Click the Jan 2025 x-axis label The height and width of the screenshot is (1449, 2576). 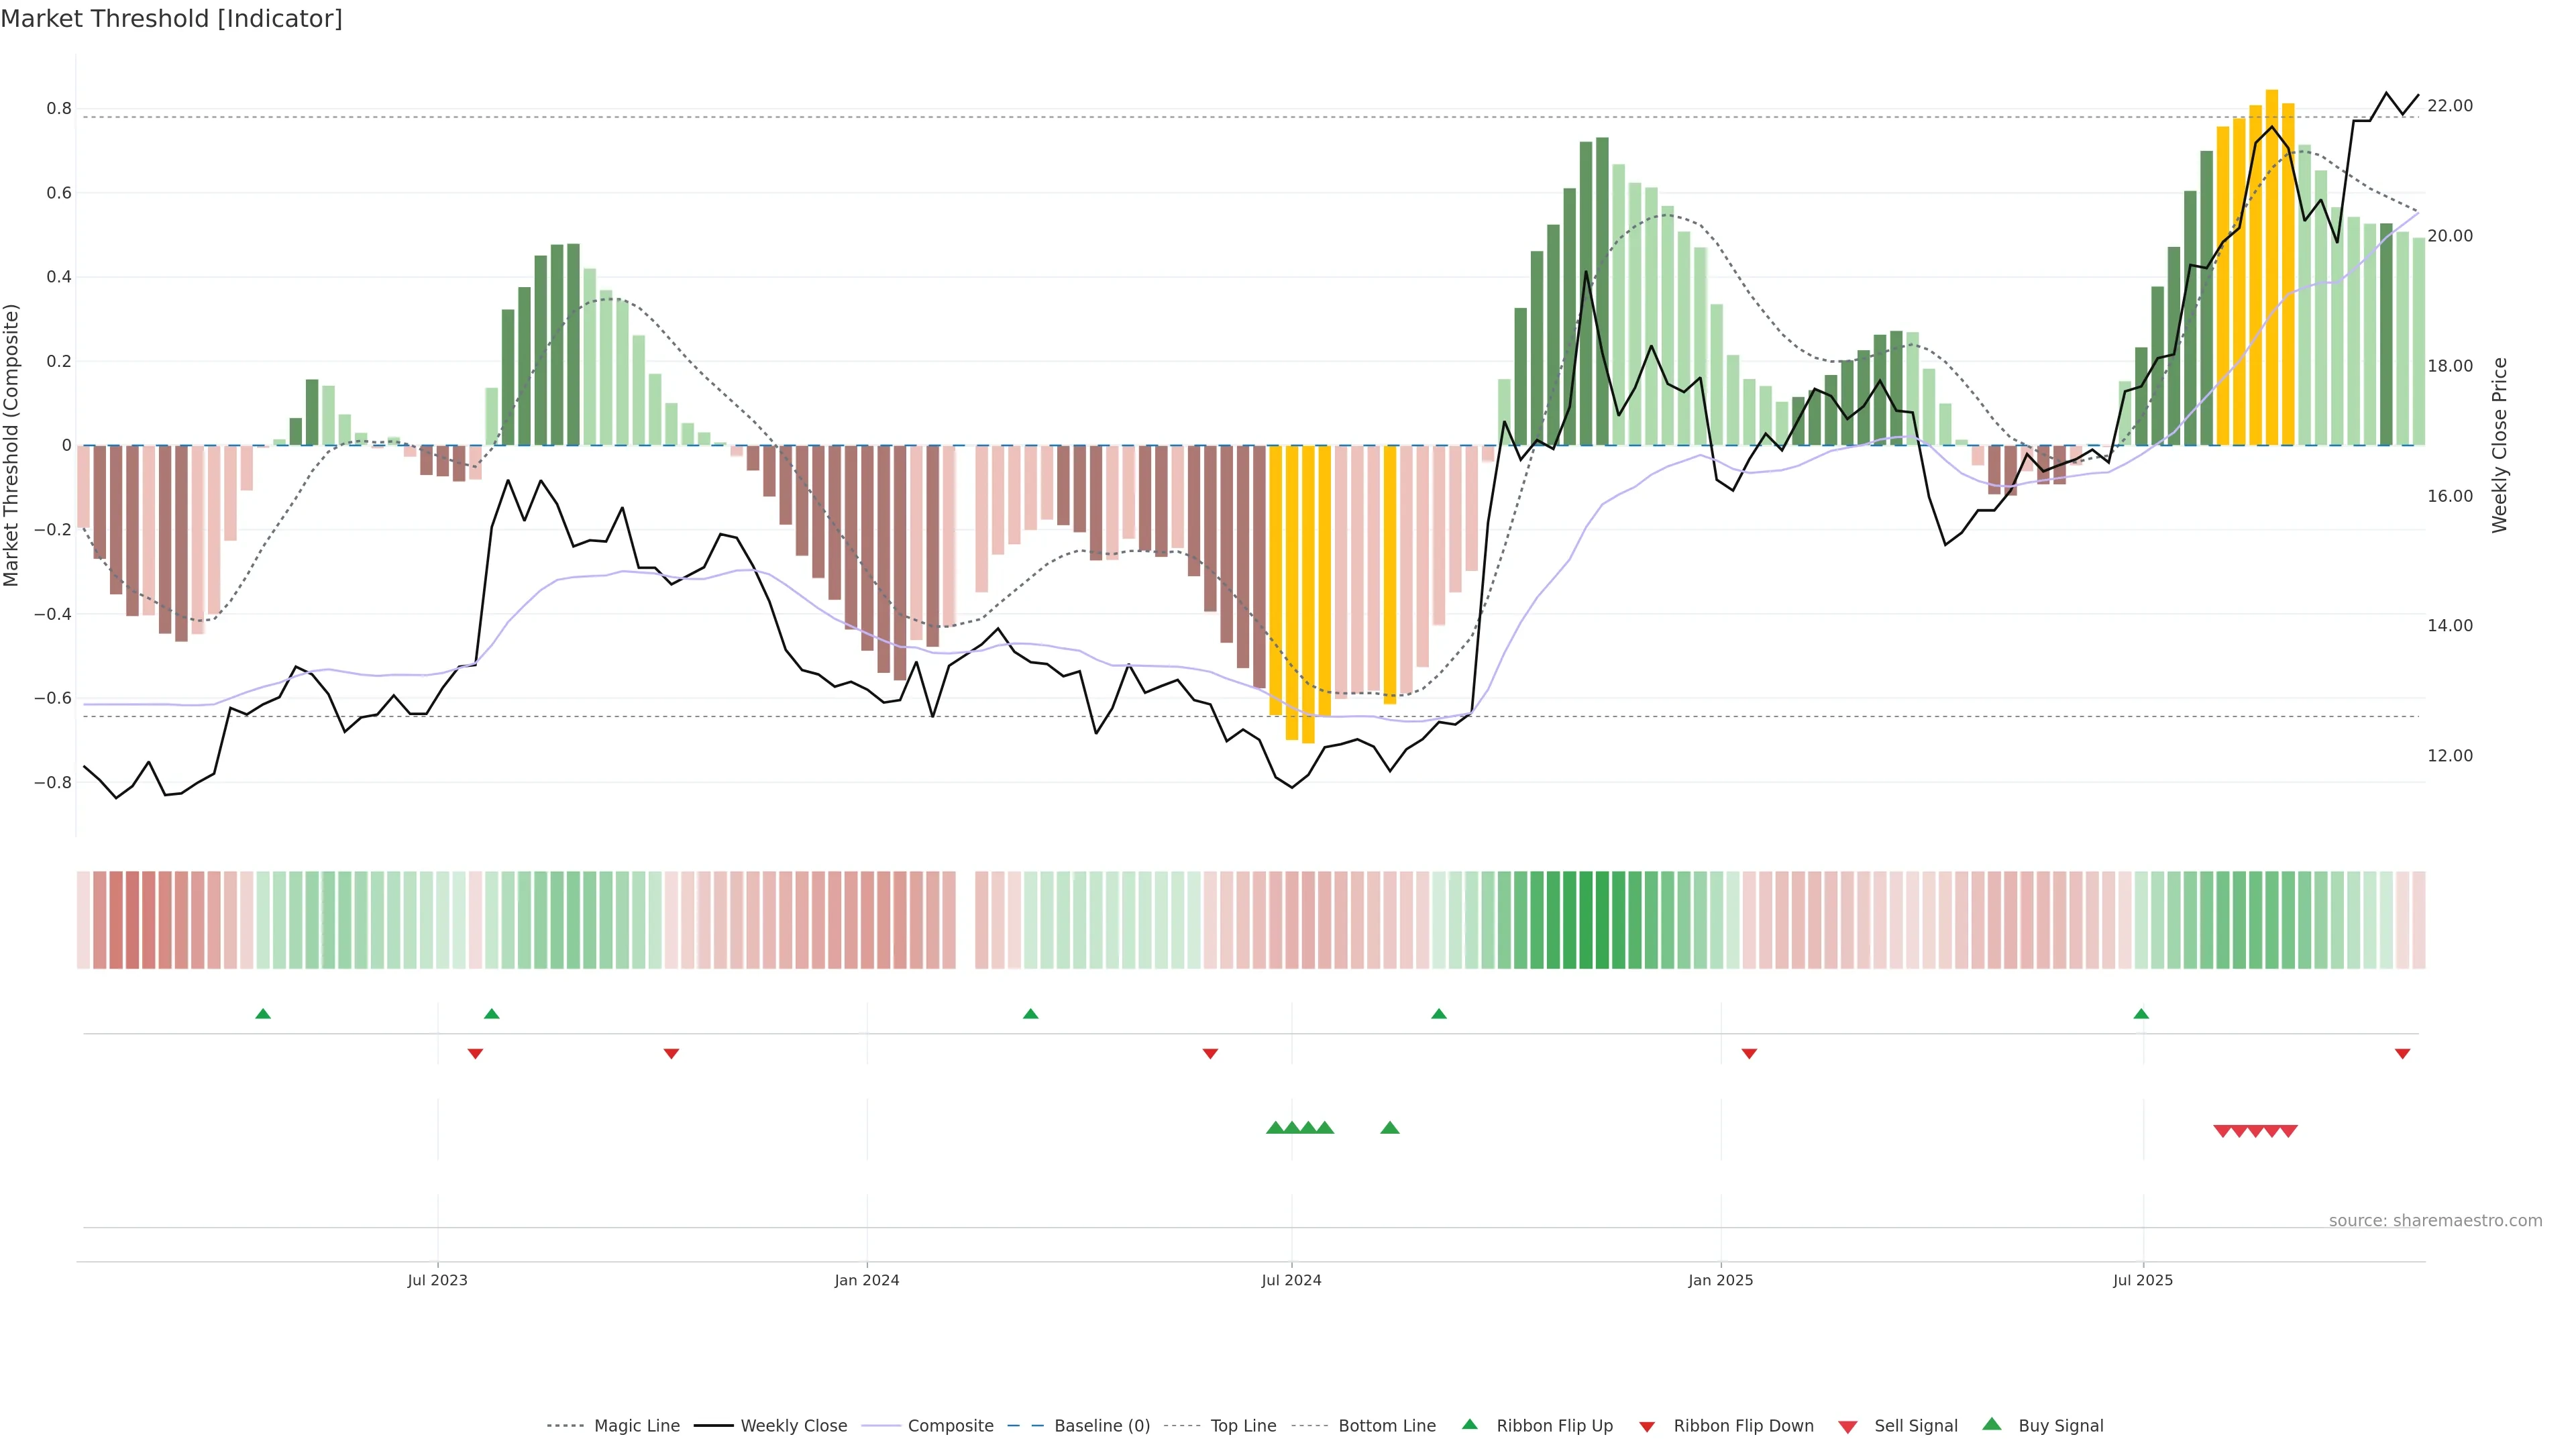click(1720, 1280)
